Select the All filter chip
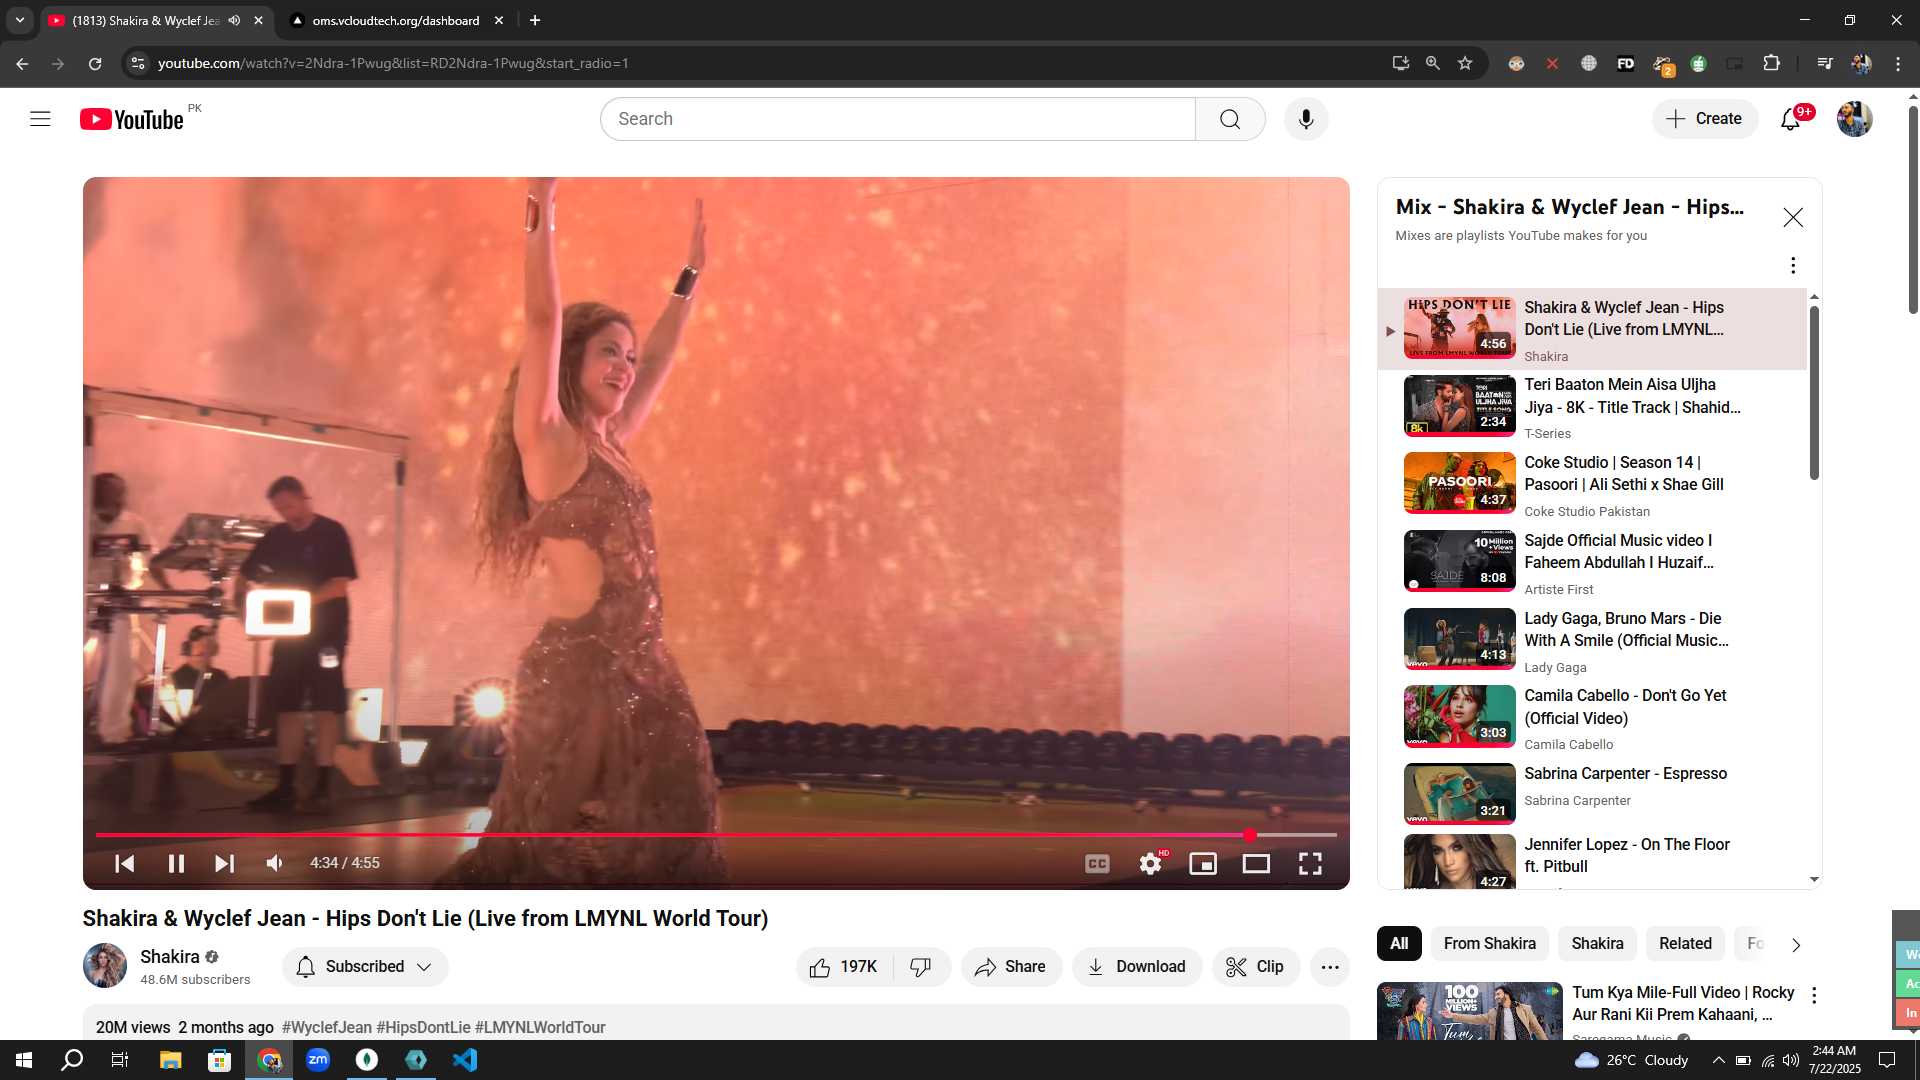The image size is (1920, 1080). pyautogui.click(x=1399, y=944)
